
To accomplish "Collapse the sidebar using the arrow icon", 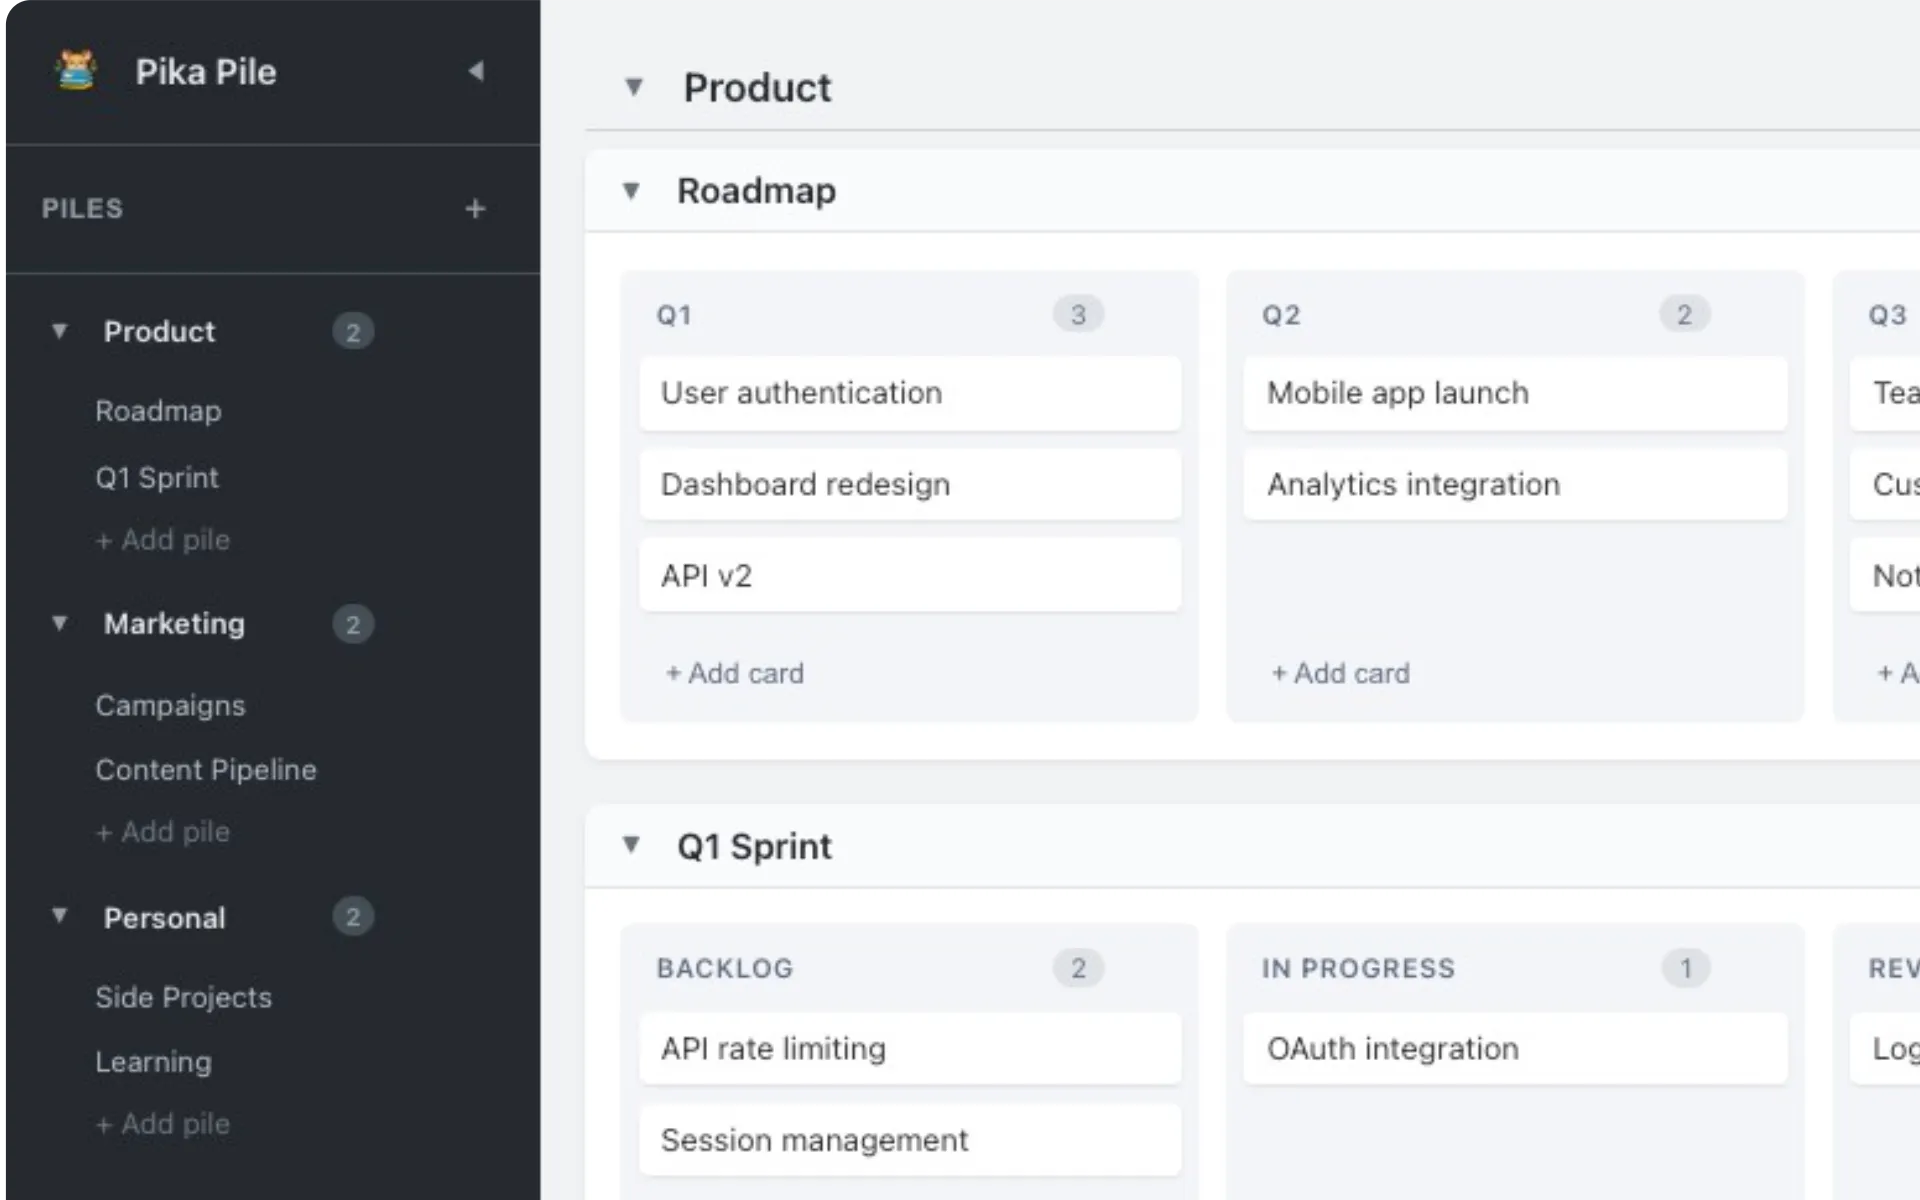I will pyautogui.click(x=478, y=71).
